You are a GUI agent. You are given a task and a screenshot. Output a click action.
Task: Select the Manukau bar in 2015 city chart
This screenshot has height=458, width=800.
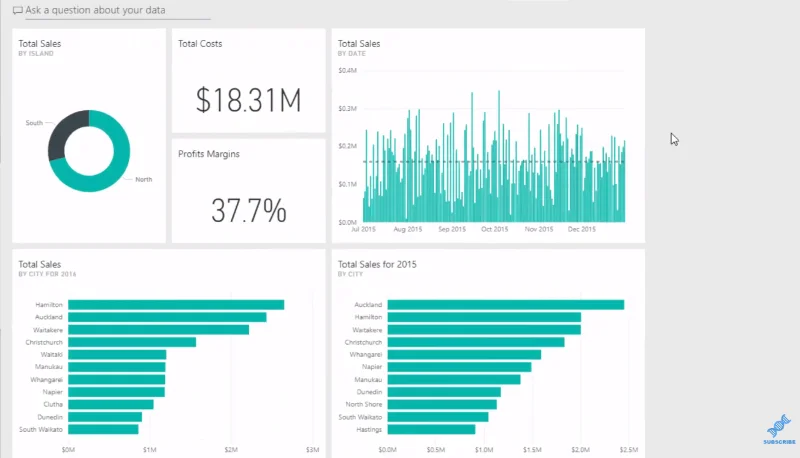click(454, 379)
